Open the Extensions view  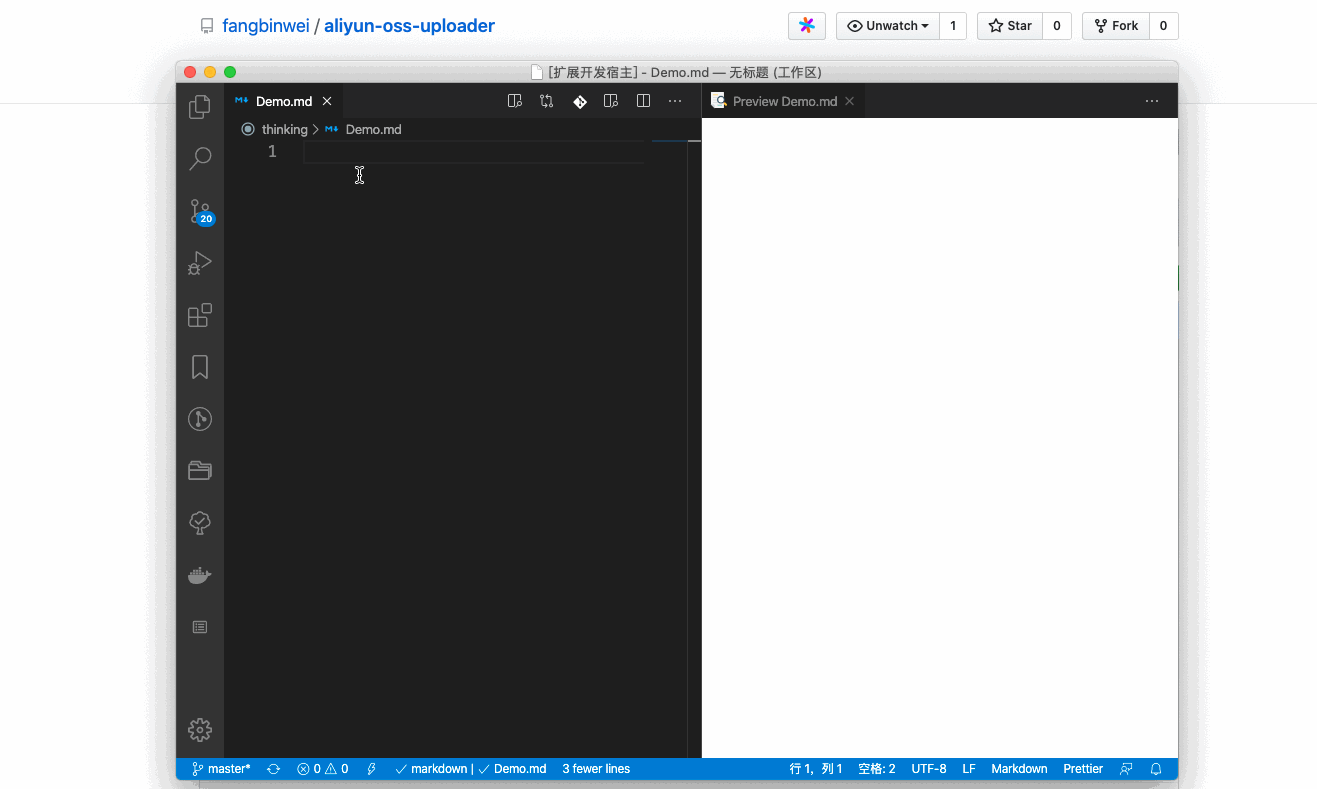tap(200, 315)
